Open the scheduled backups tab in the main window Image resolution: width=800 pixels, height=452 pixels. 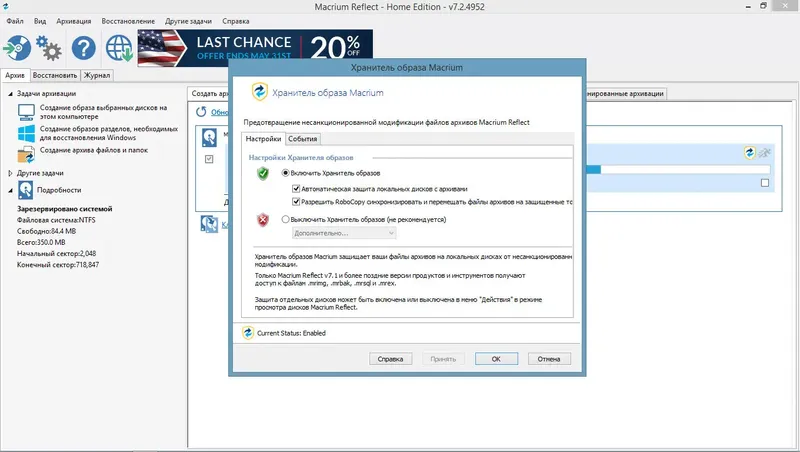pos(626,93)
